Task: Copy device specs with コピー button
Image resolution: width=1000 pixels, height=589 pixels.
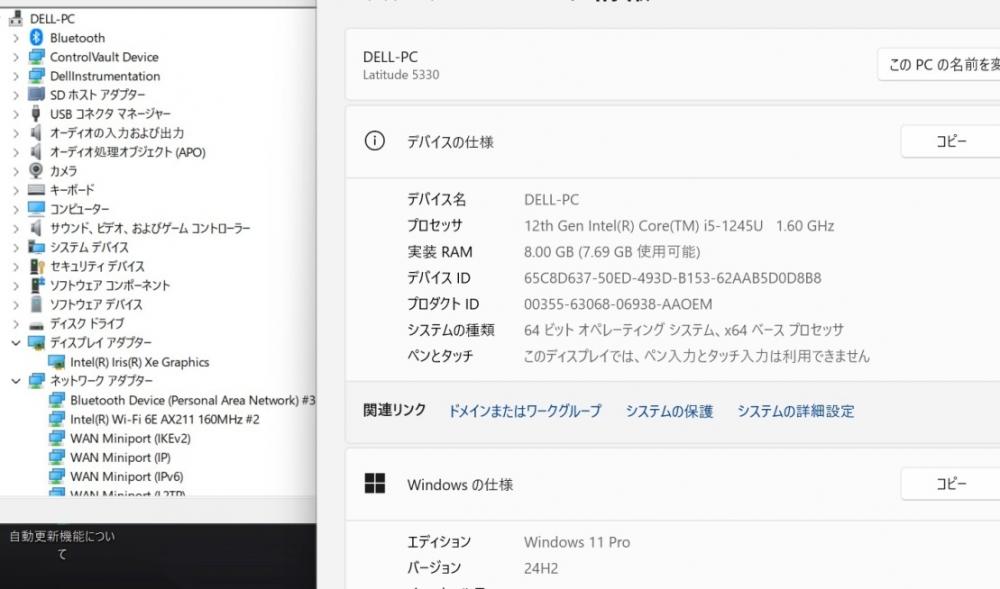Action: (x=950, y=142)
